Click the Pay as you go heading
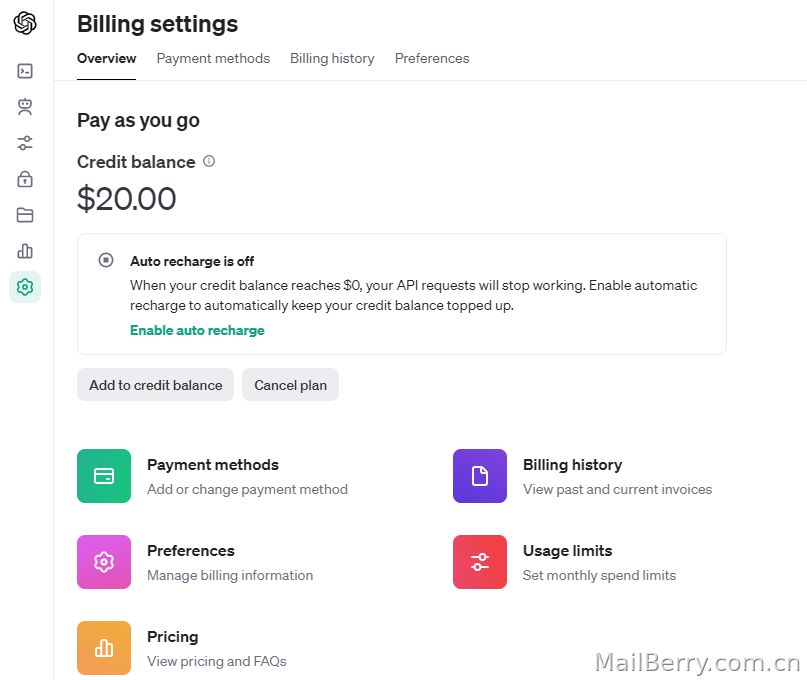807x680 pixels. pyautogui.click(x=138, y=120)
